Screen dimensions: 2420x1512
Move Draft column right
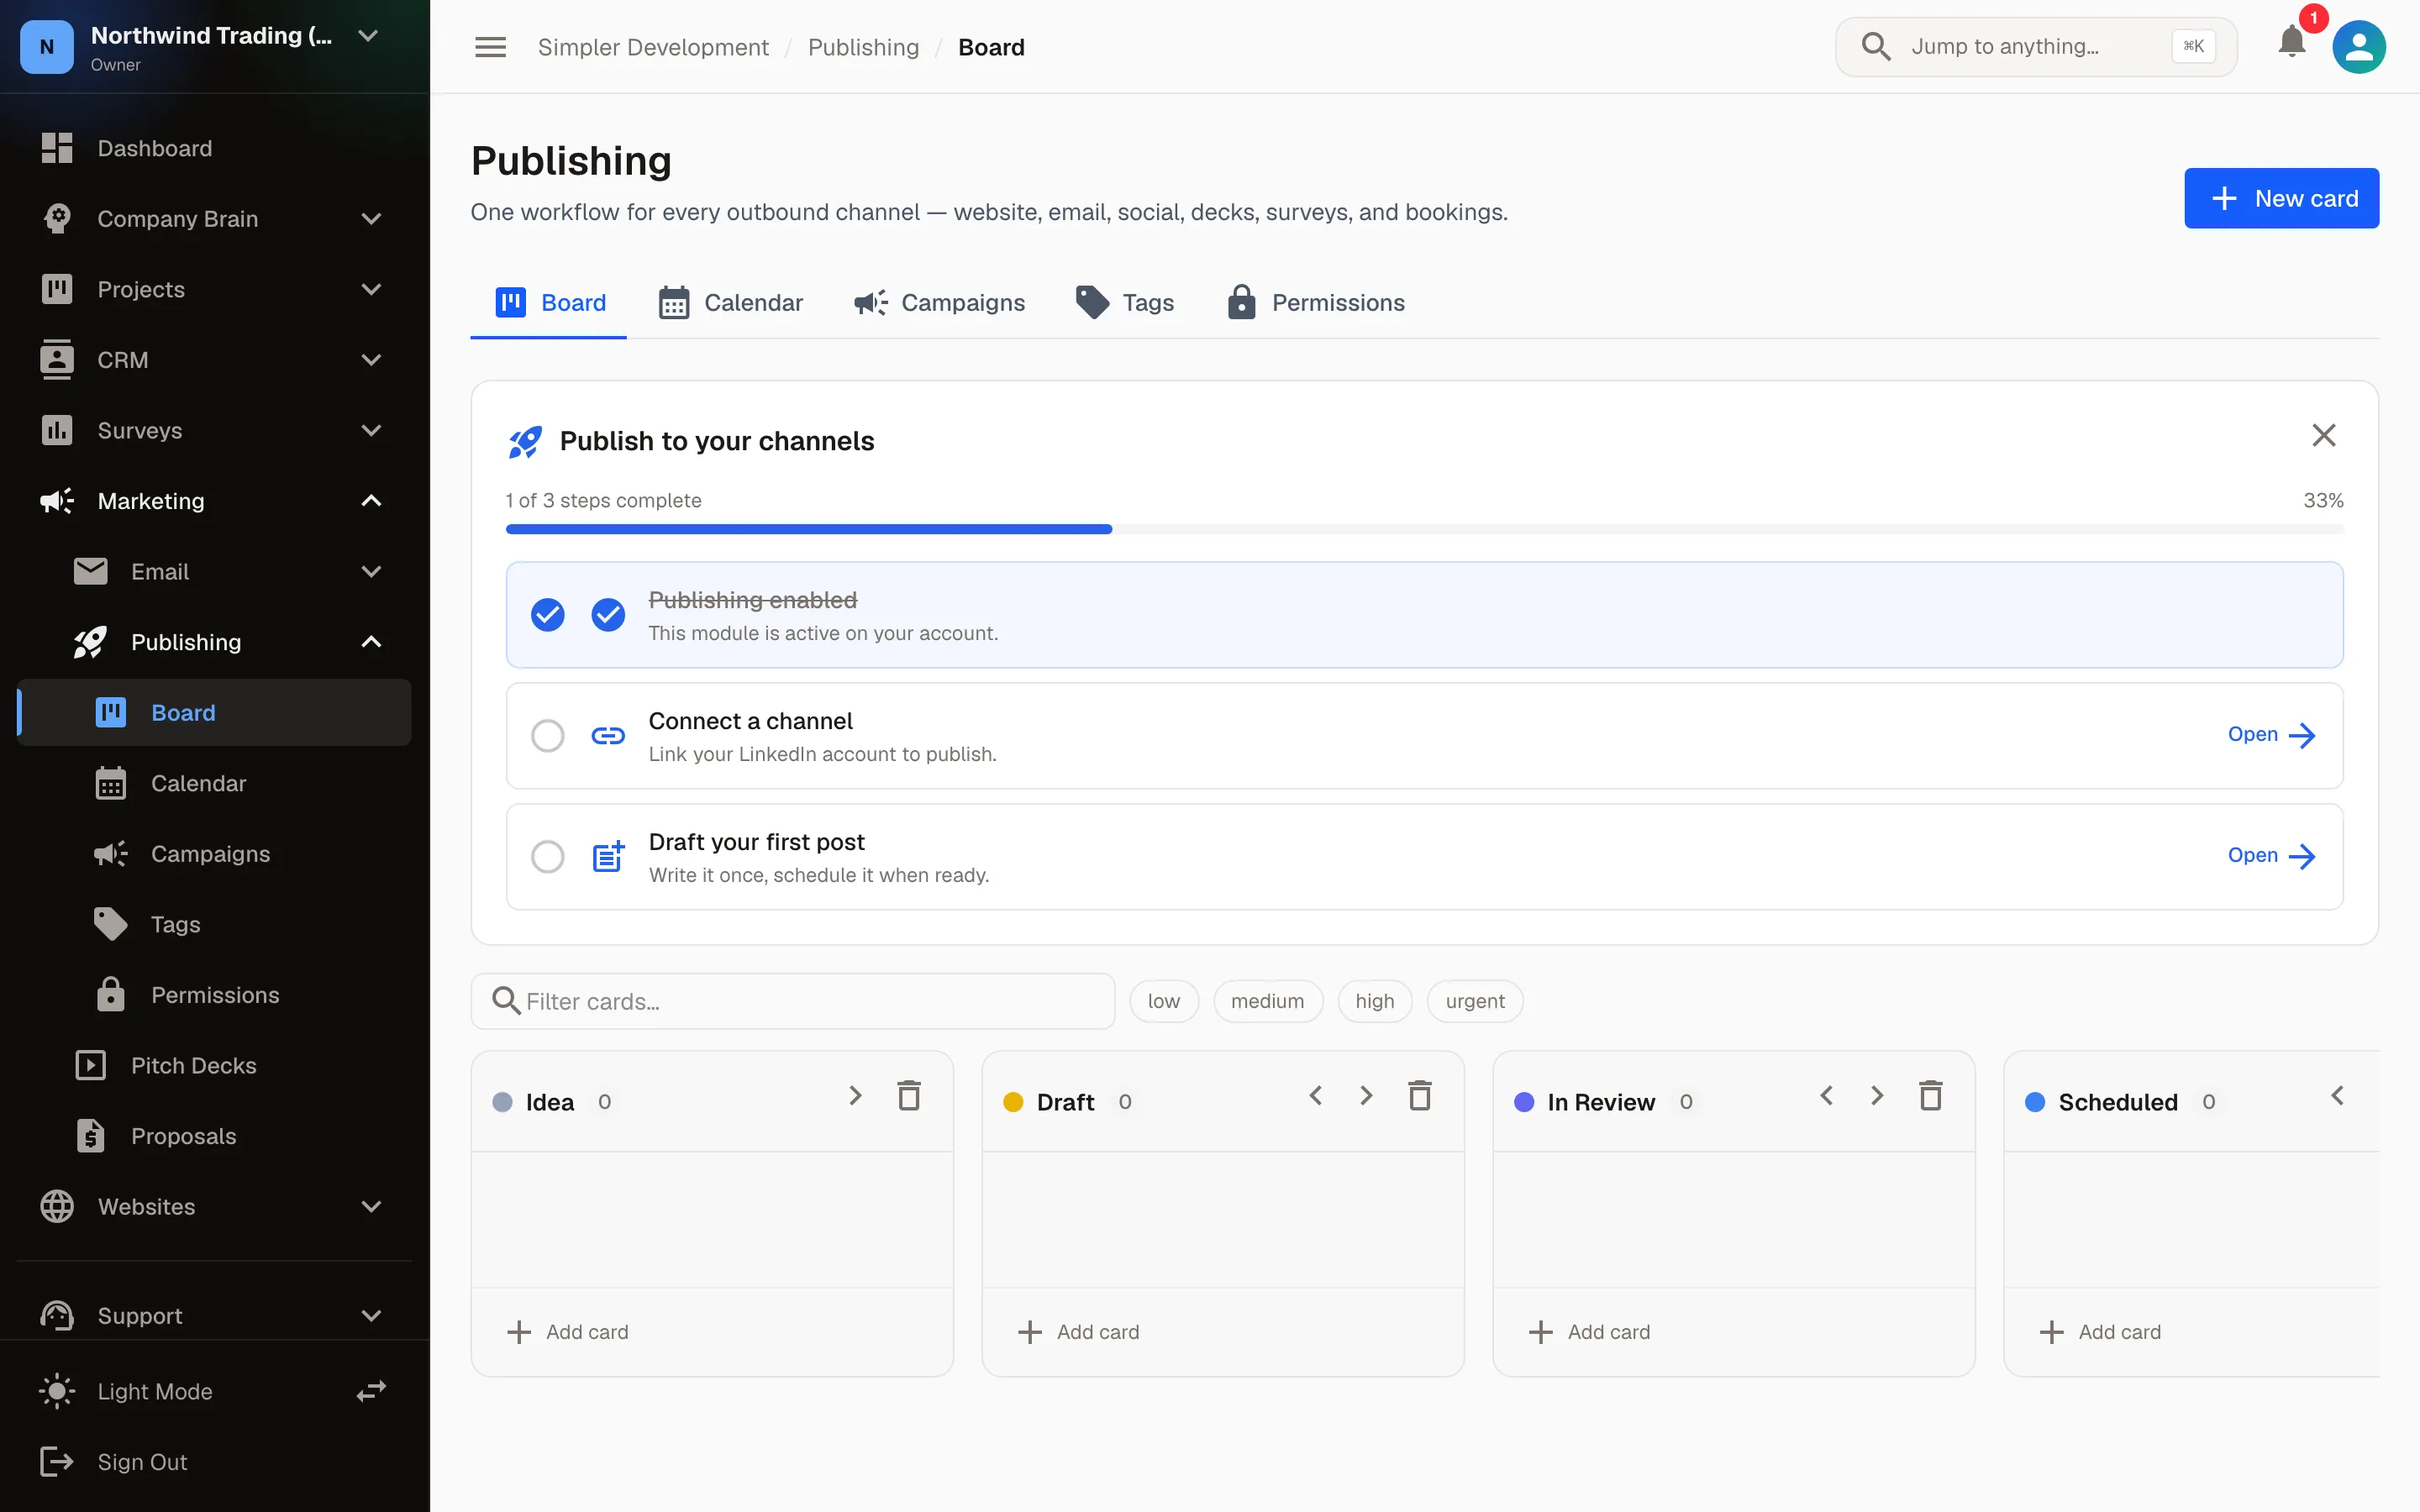pyautogui.click(x=1366, y=1096)
